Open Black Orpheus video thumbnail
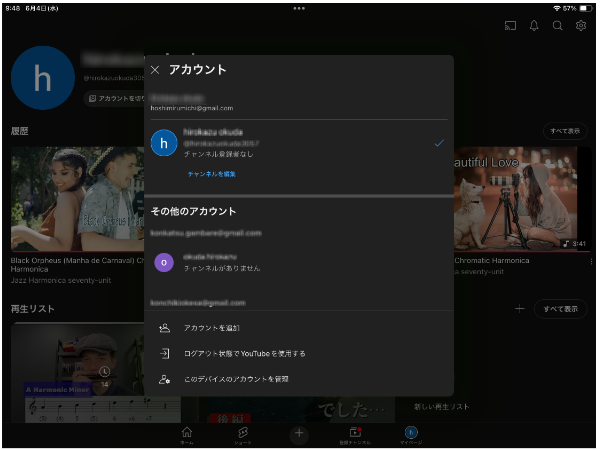600x450 pixels. click(x=77, y=199)
